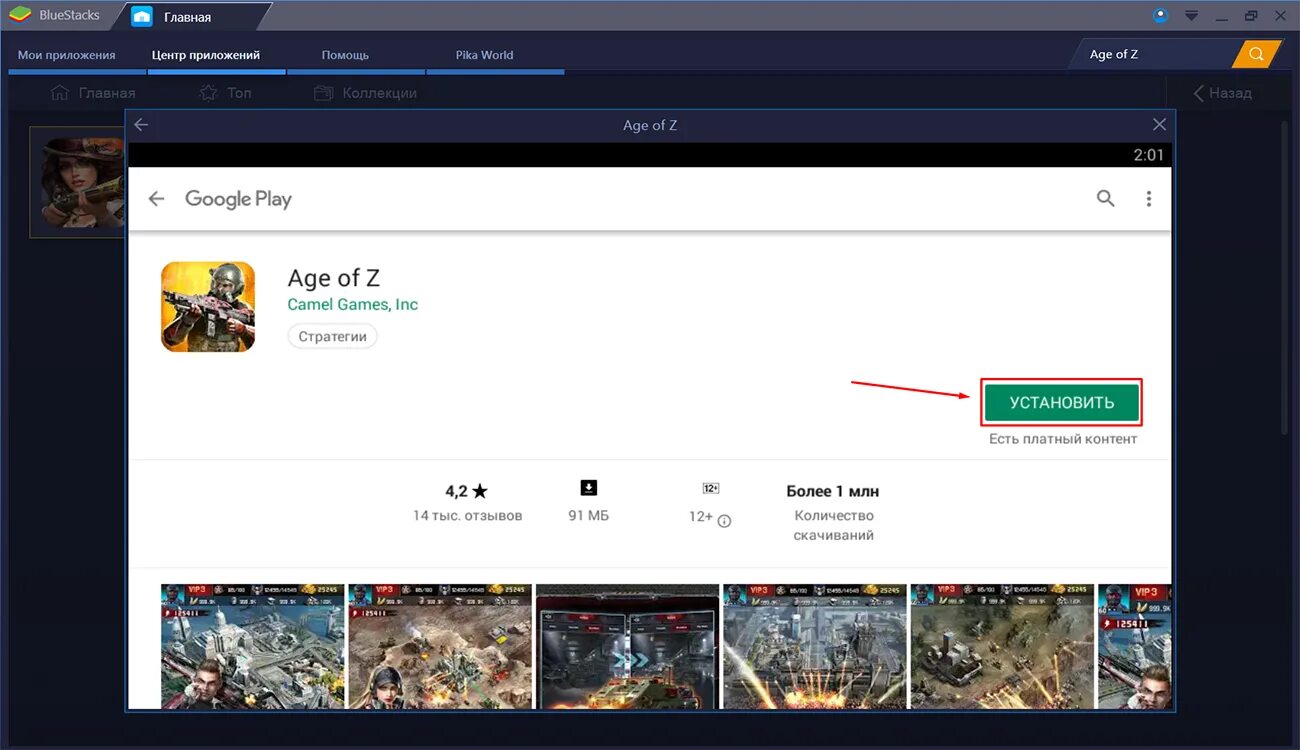Open the 4,2 star rating info
Screen dimensions: 1300x750
(466, 491)
